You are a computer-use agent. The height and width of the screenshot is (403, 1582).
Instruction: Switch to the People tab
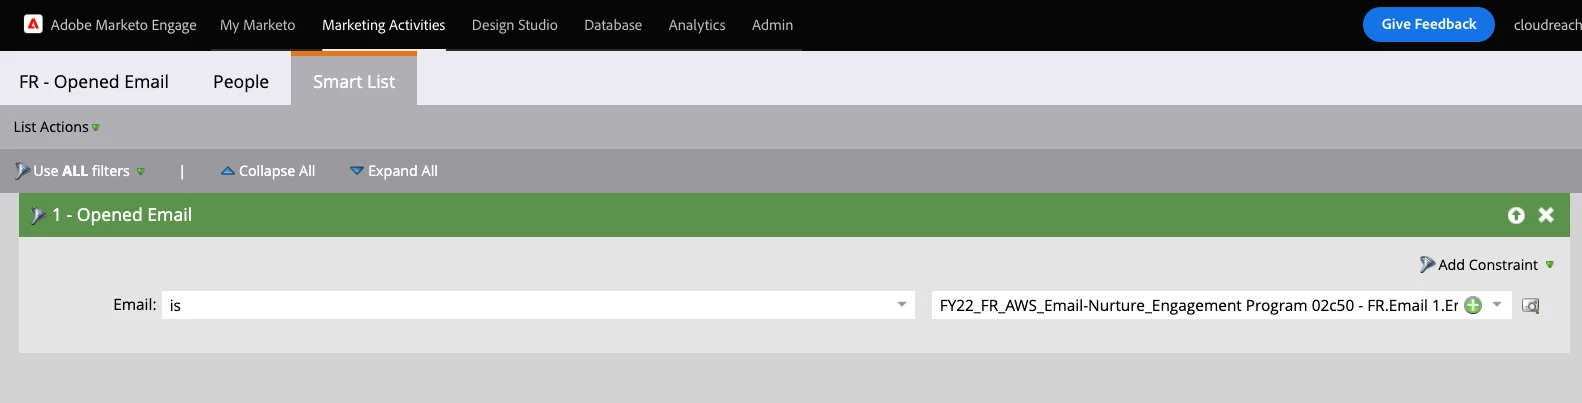(241, 82)
